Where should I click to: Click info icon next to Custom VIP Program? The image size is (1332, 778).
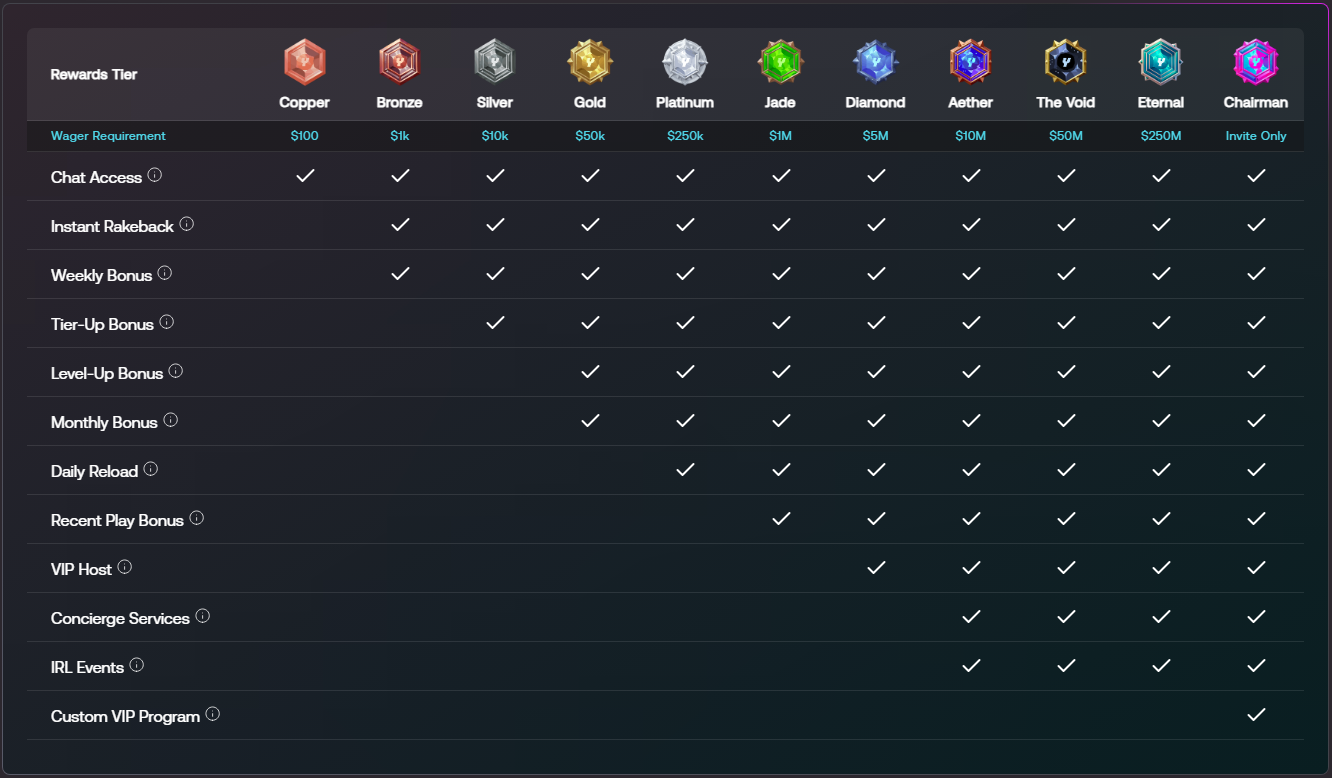point(213,714)
